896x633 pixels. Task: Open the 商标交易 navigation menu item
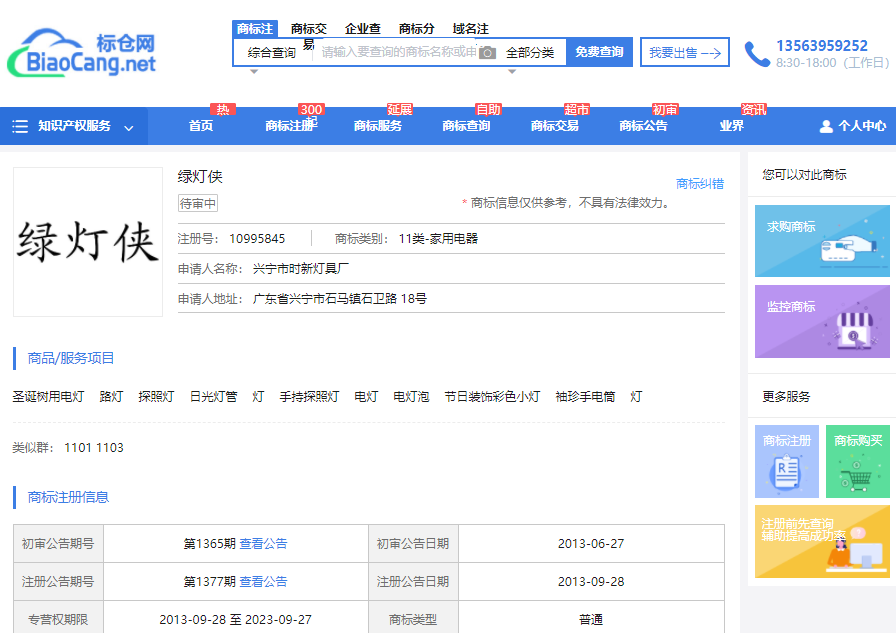[x=554, y=126]
